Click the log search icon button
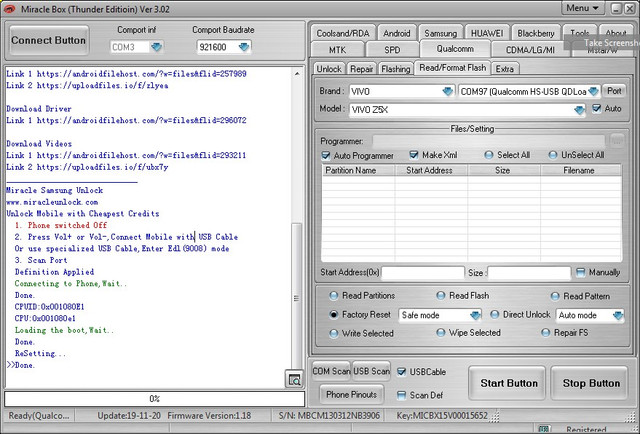The width and height of the screenshot is (640, 434). [294, 379]
